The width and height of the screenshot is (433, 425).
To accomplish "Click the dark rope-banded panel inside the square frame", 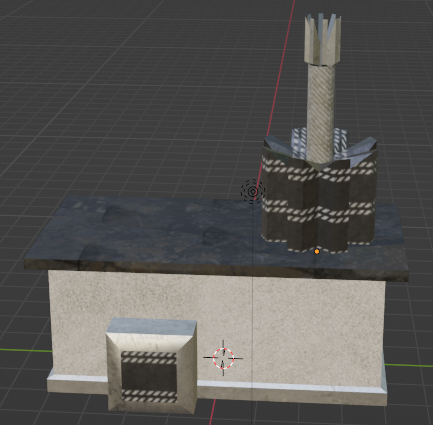I will point(149,377).
